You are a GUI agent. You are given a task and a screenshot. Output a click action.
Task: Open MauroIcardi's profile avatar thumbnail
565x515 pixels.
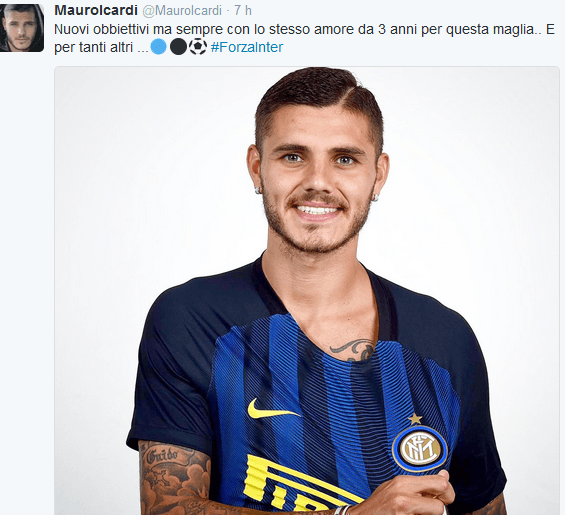[x=22, y=28]
